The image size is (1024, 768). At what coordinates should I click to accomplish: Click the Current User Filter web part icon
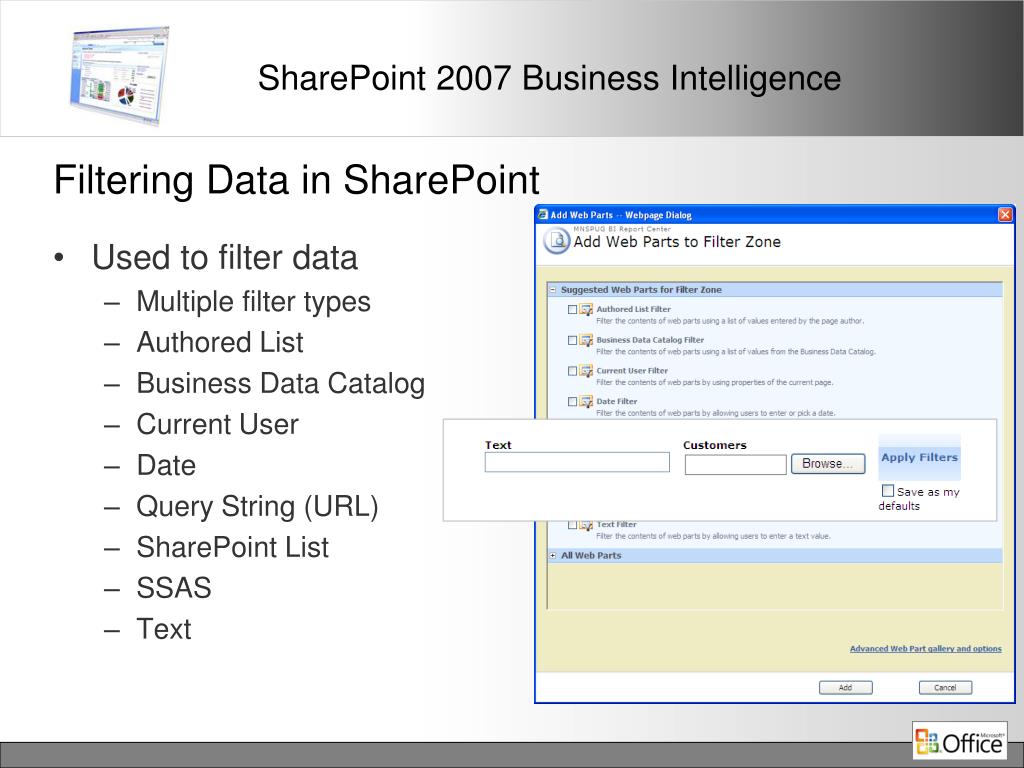586,371
